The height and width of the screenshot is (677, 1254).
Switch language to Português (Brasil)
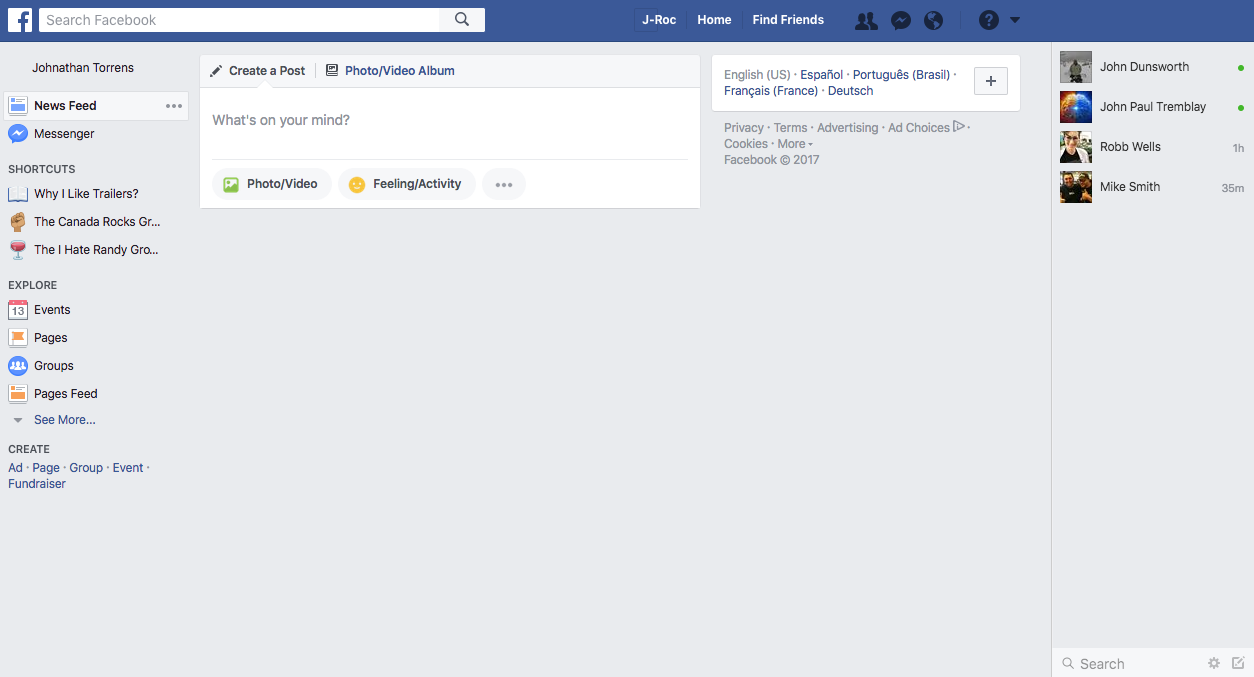tap(901, 75)
